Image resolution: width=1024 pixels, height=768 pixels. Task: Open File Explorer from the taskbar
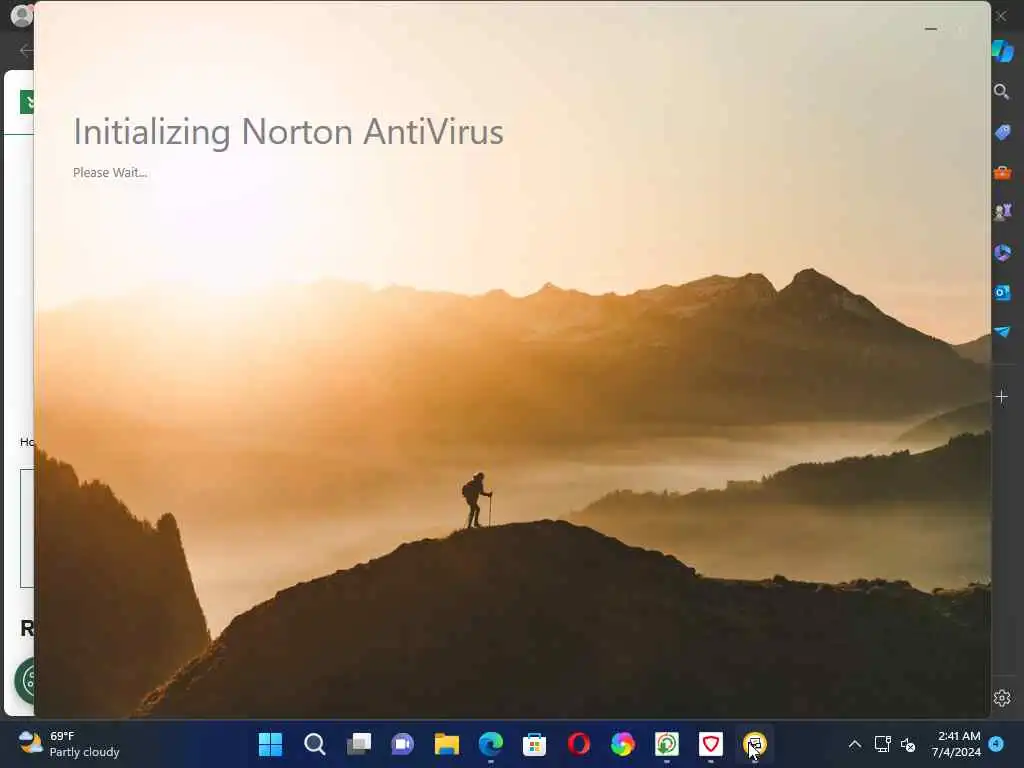click(x=447, y=744)
